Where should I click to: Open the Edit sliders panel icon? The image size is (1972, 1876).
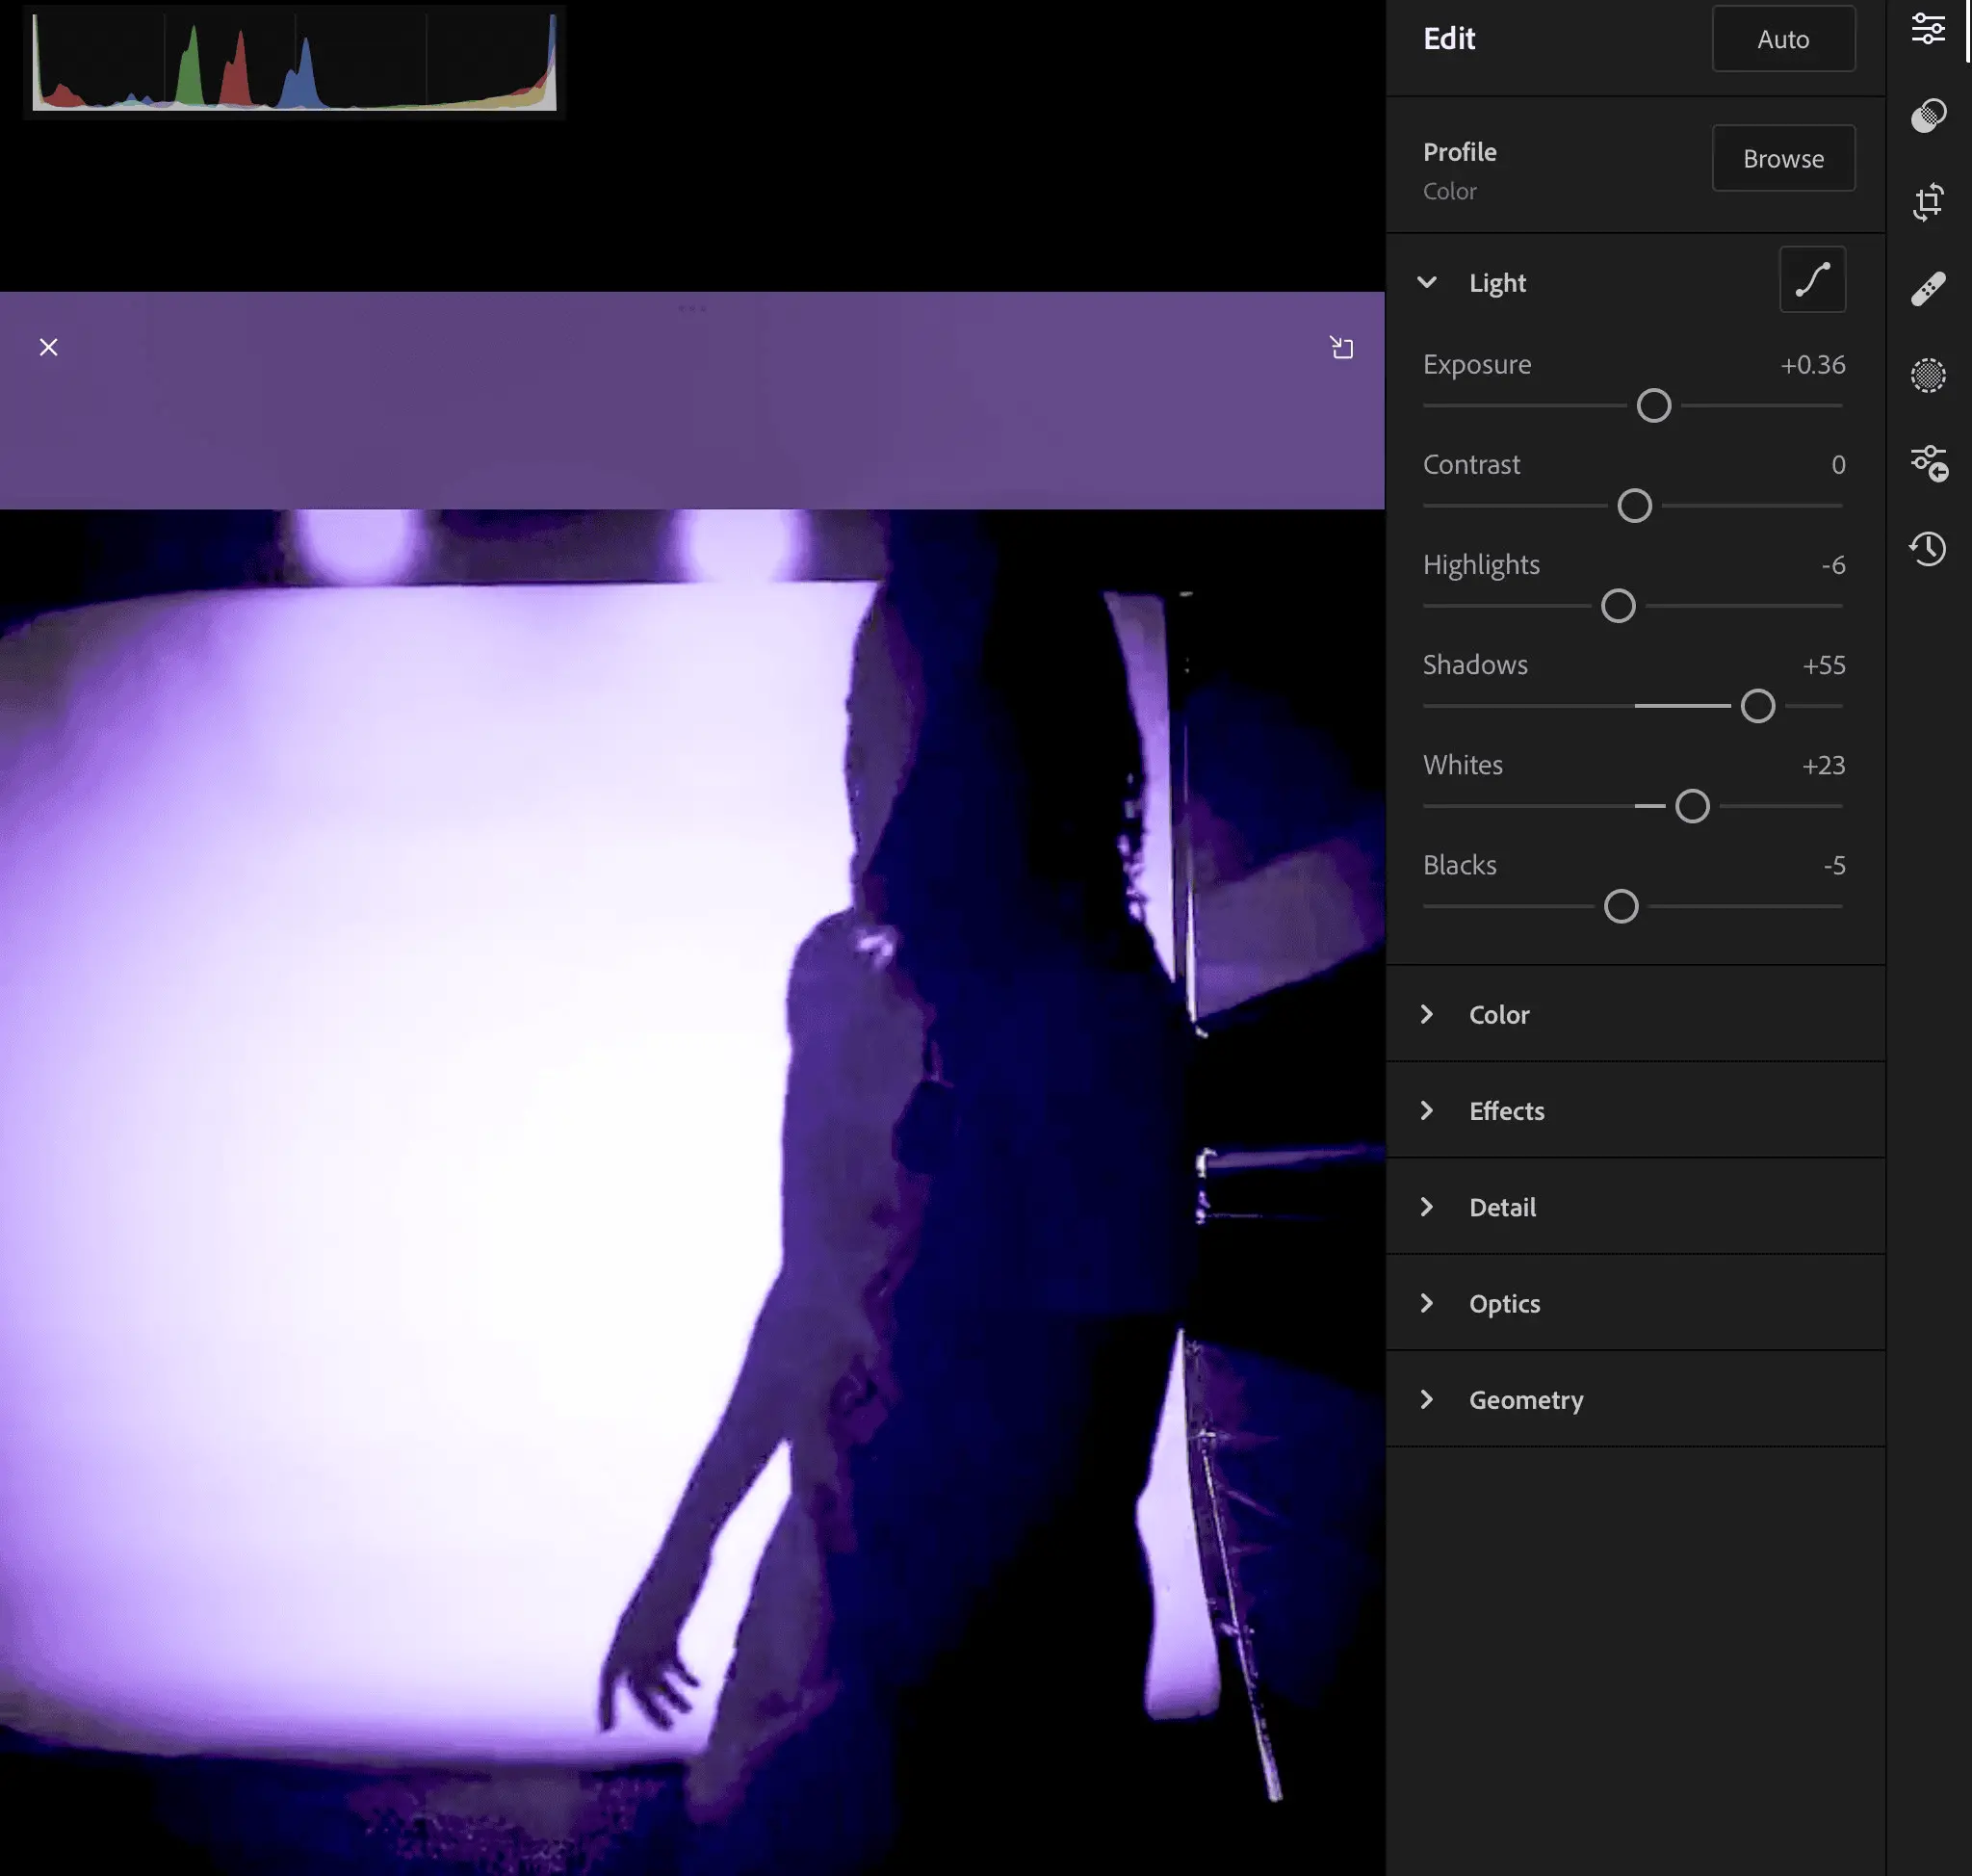click(1927, 28)
